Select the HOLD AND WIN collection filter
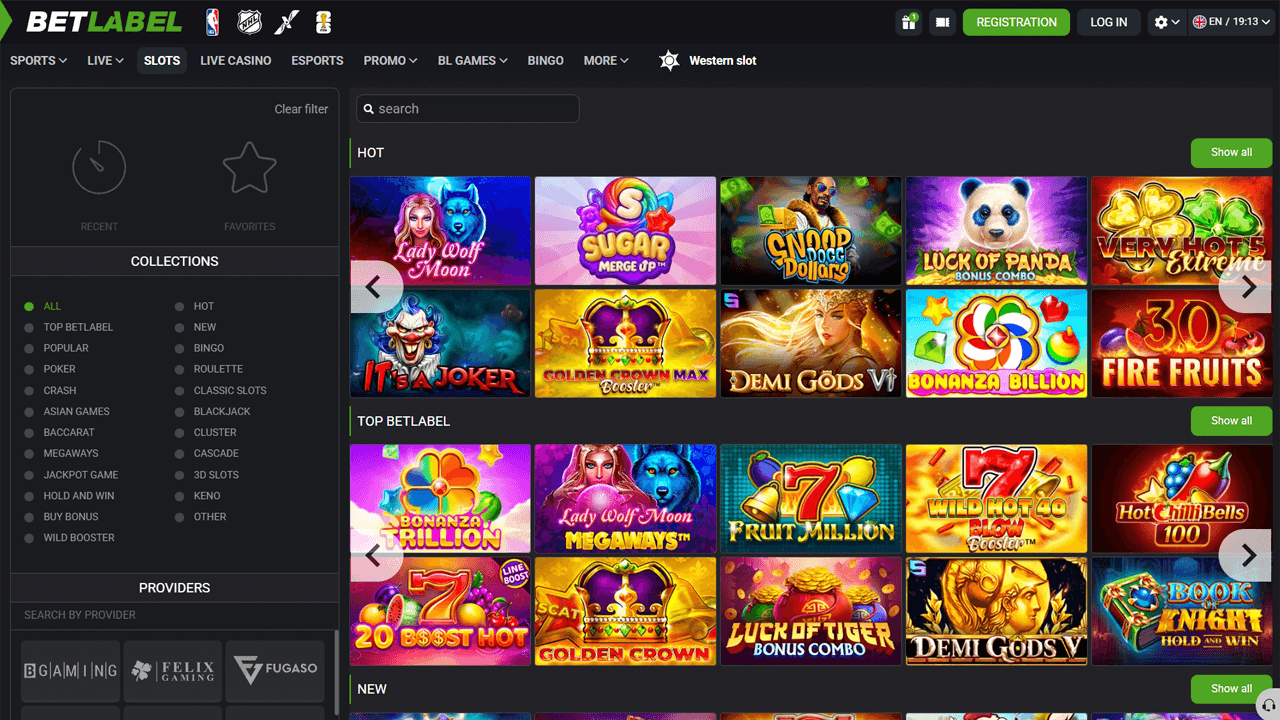Screen dimensions: 1280x720 click(x=70, y=495)
